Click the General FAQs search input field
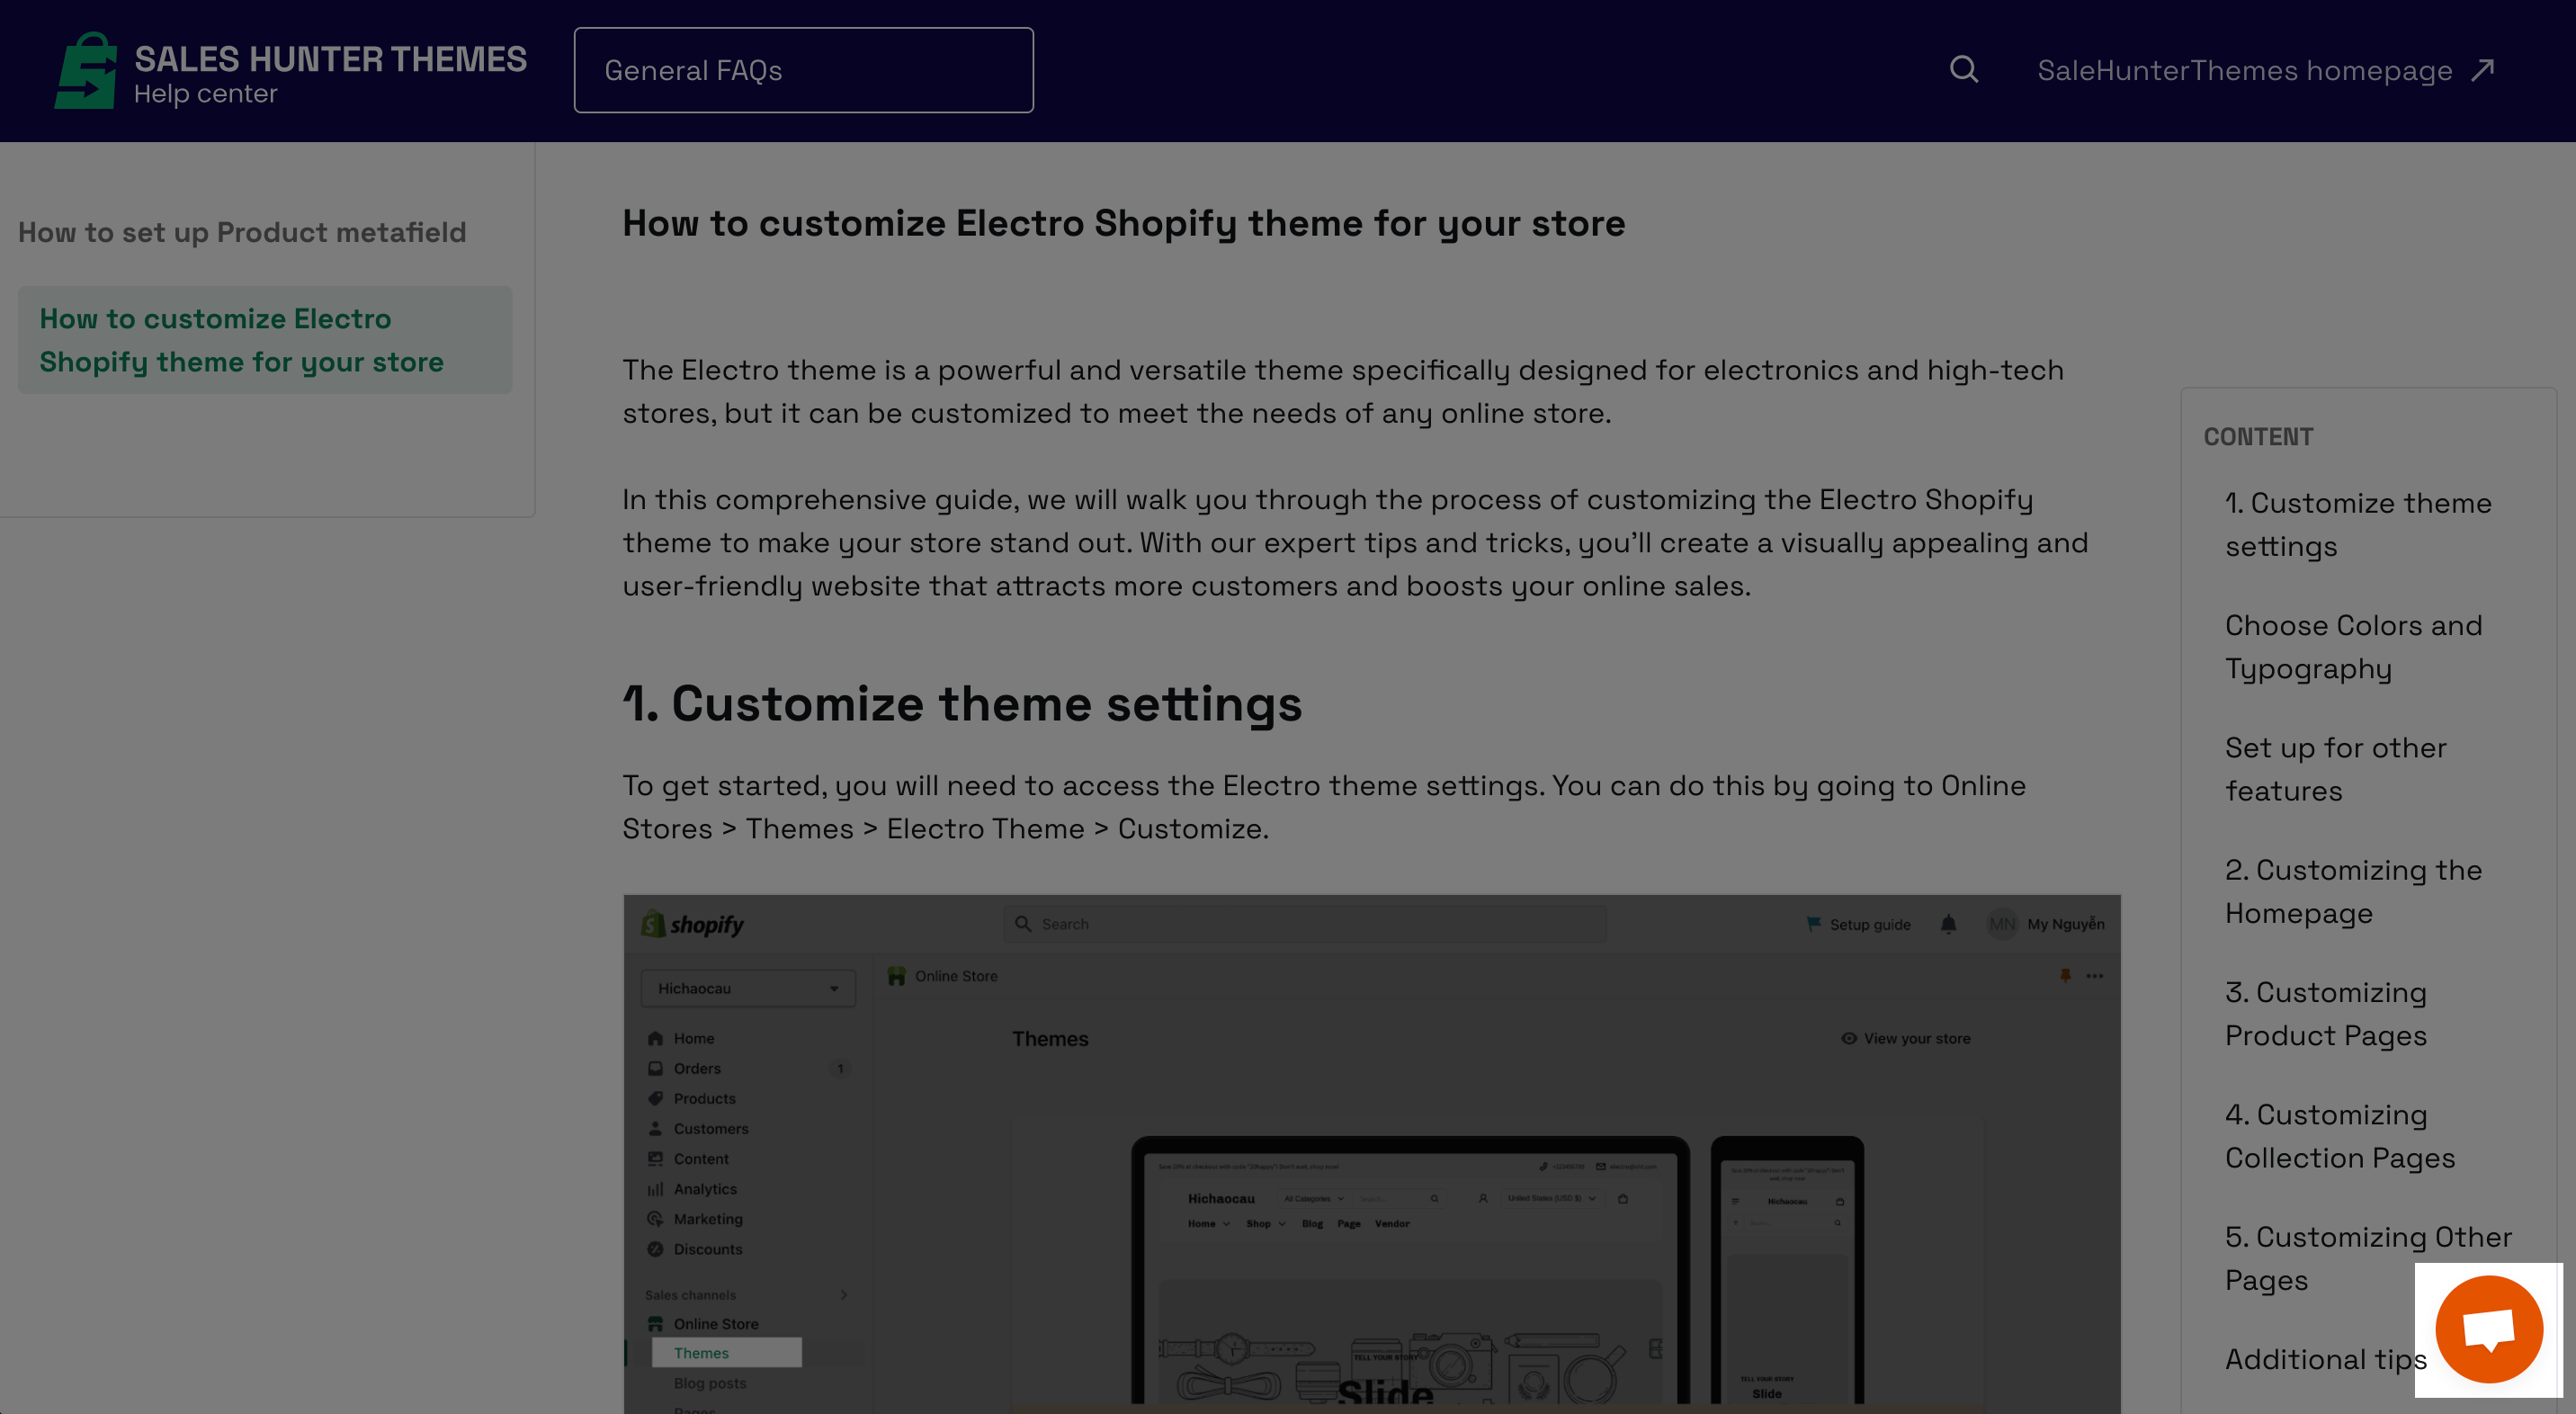The height and width of the screenshot is (1414, 2576). pos(804,69)
